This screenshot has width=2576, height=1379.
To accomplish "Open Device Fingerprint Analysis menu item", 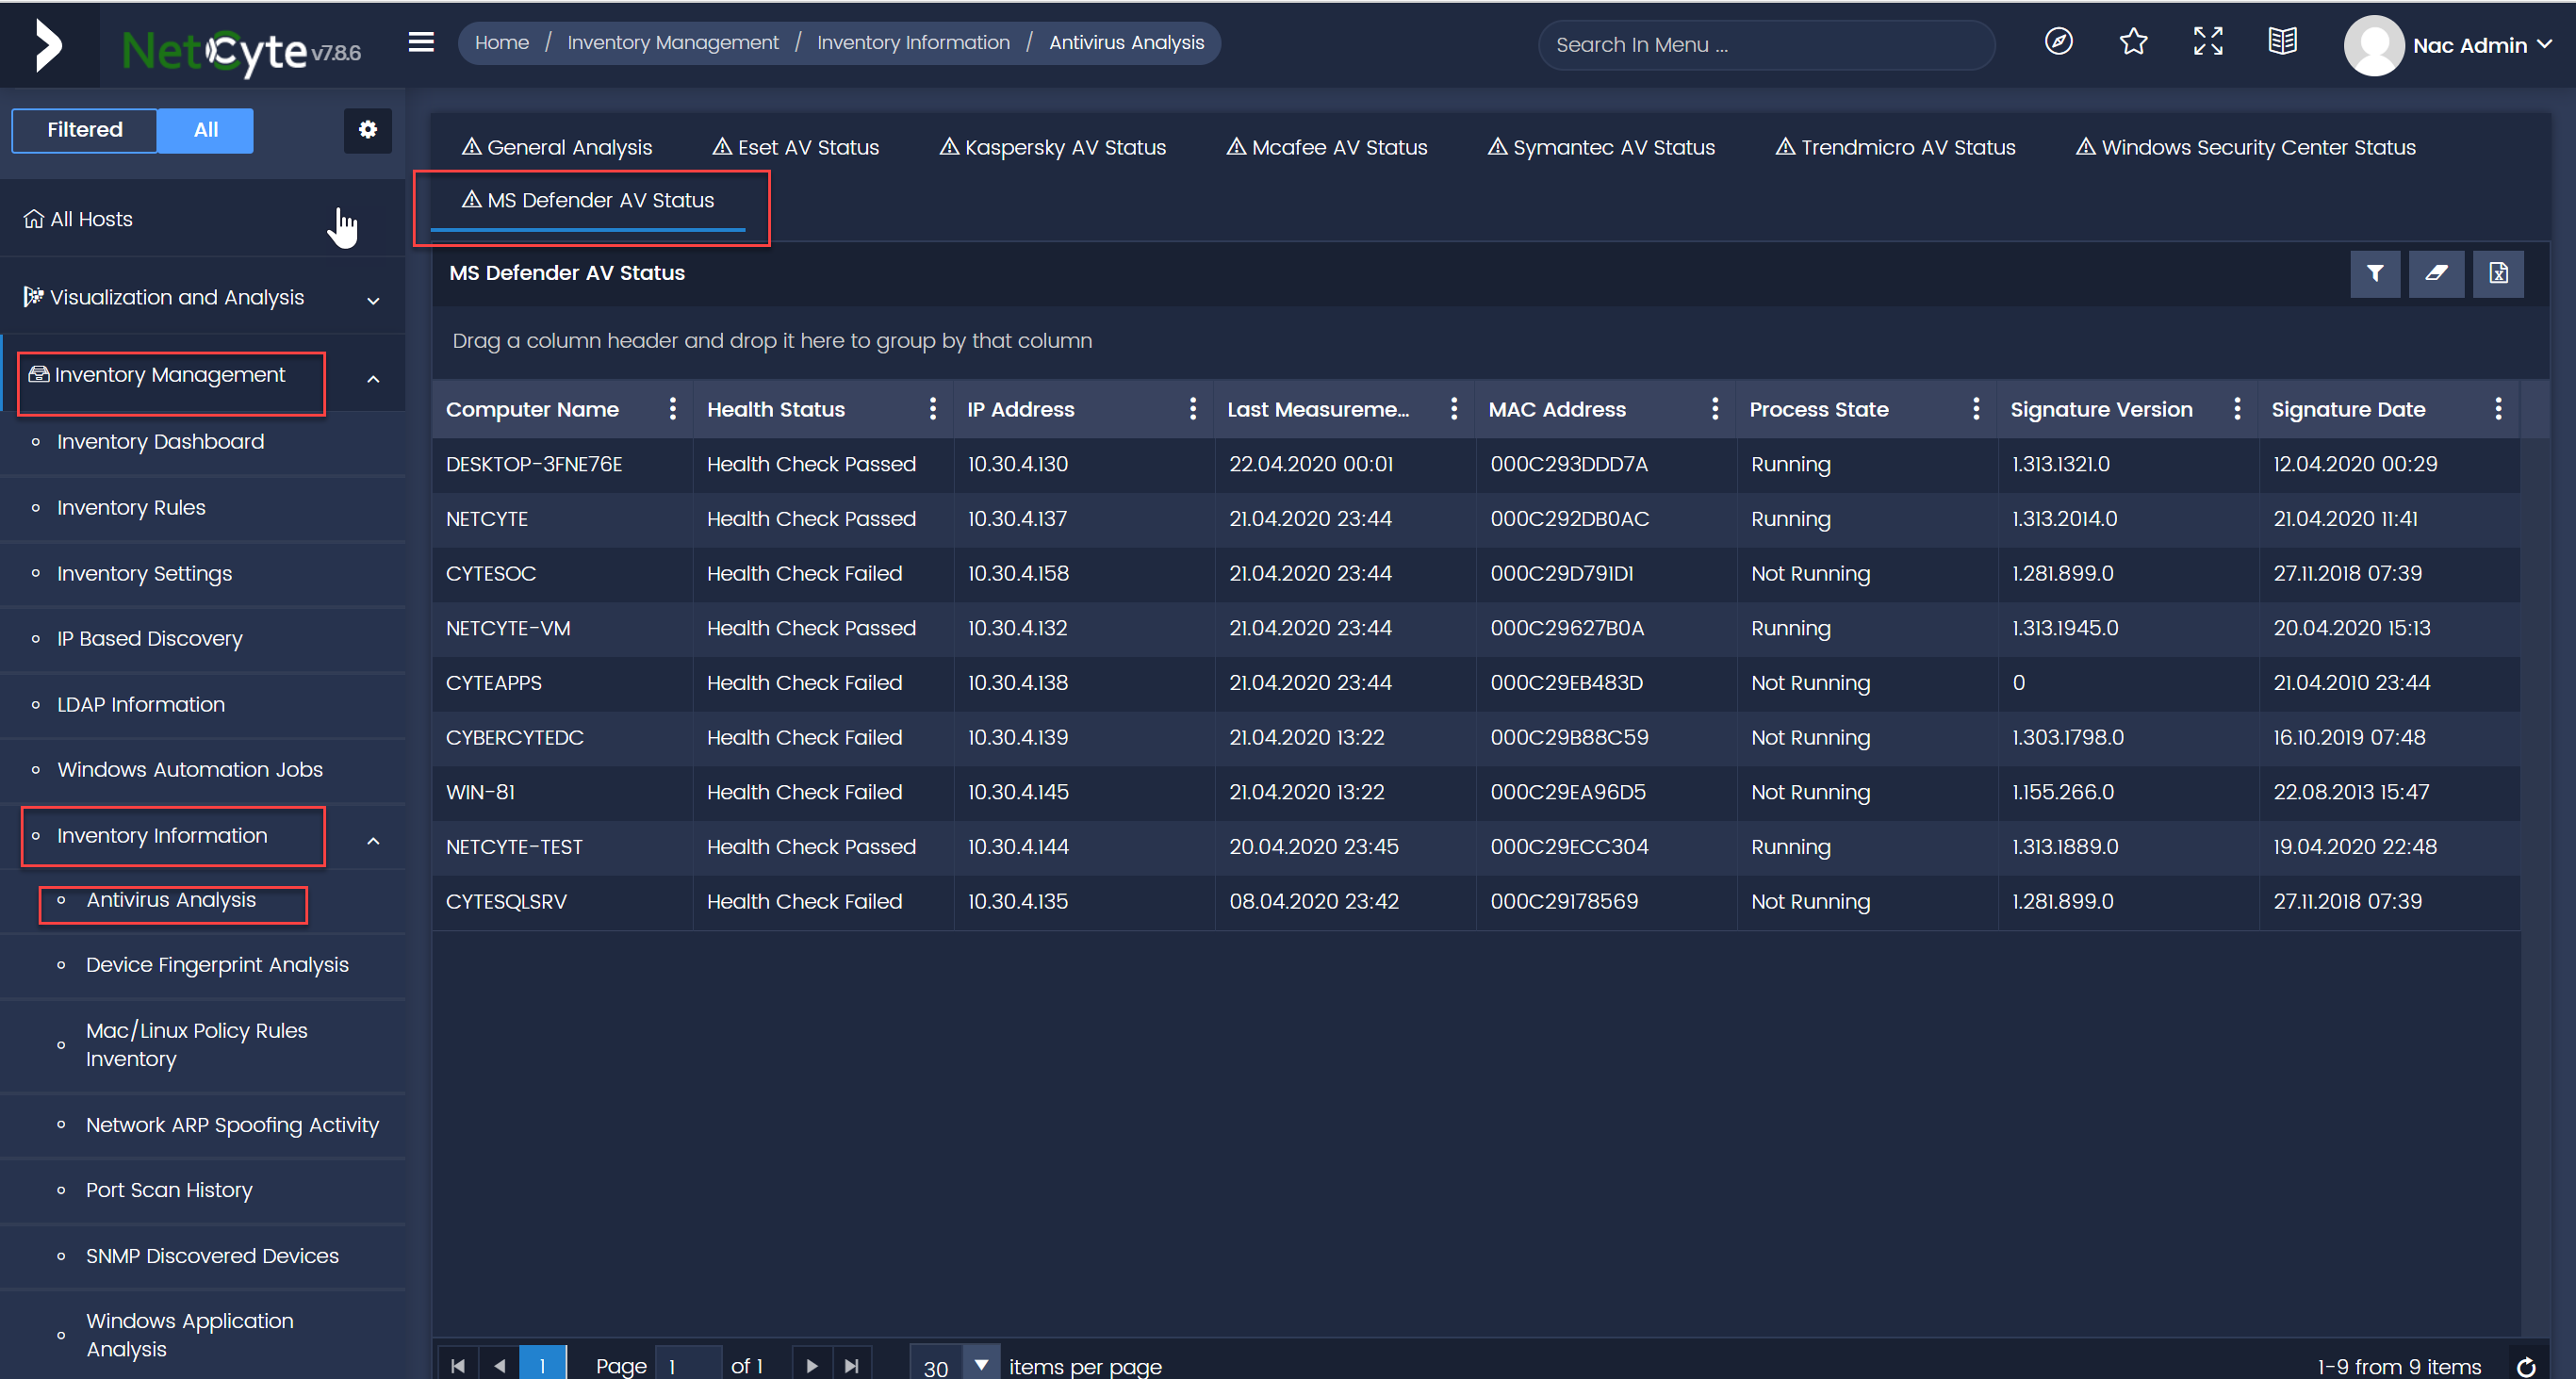I will [x=202, y=966].
